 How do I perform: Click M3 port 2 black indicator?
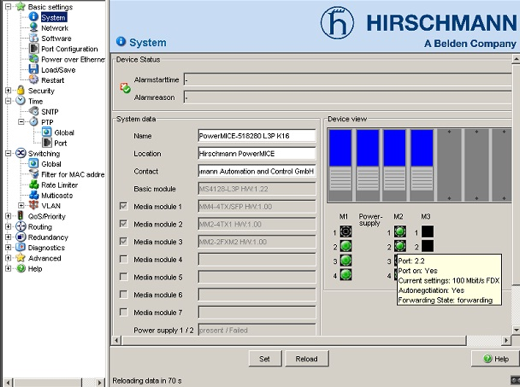click(428, 246)
